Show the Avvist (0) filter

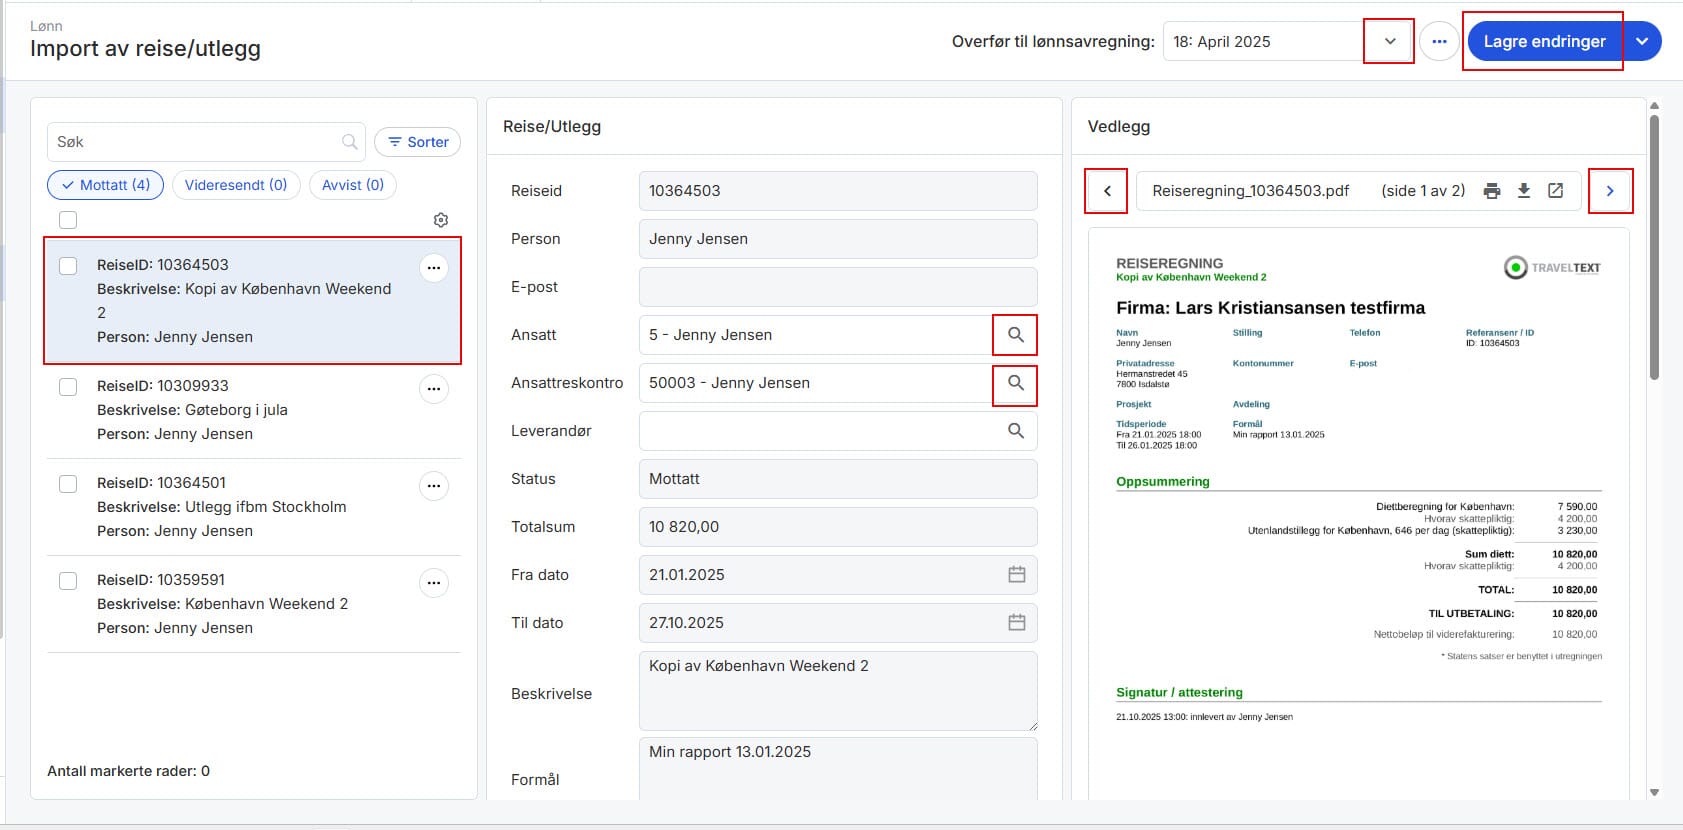[x=353, y=185]
